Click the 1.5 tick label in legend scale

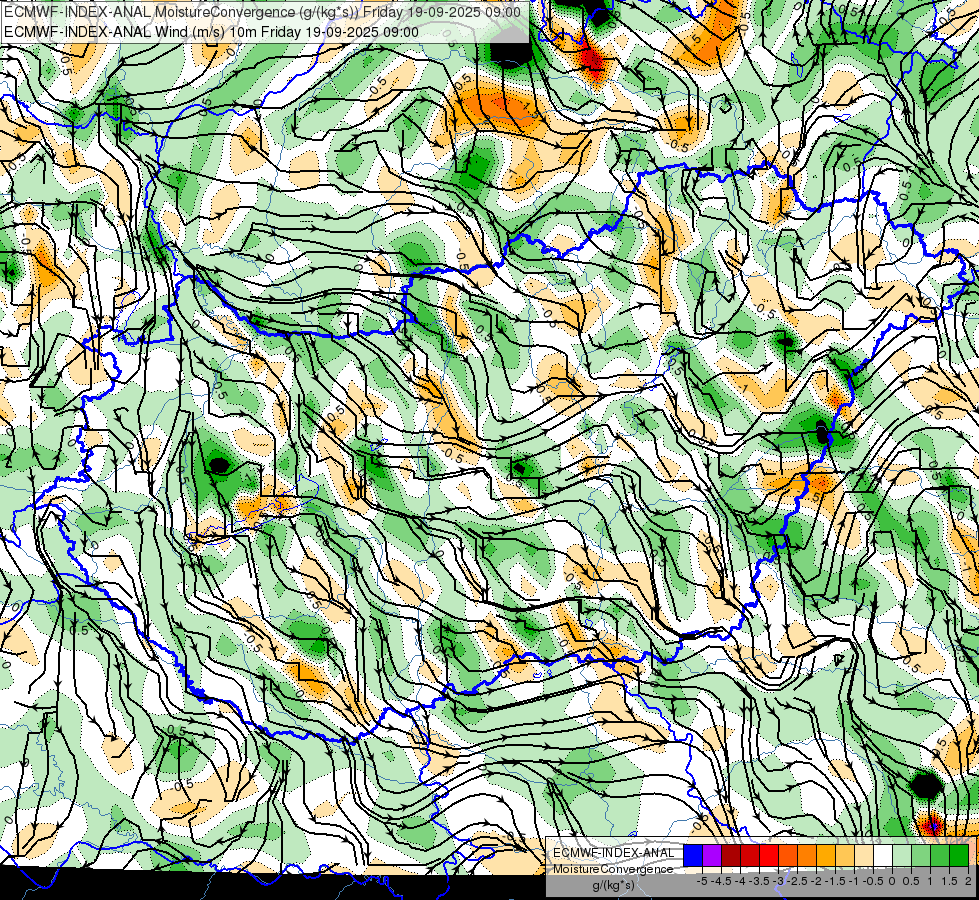pos(949,881)
